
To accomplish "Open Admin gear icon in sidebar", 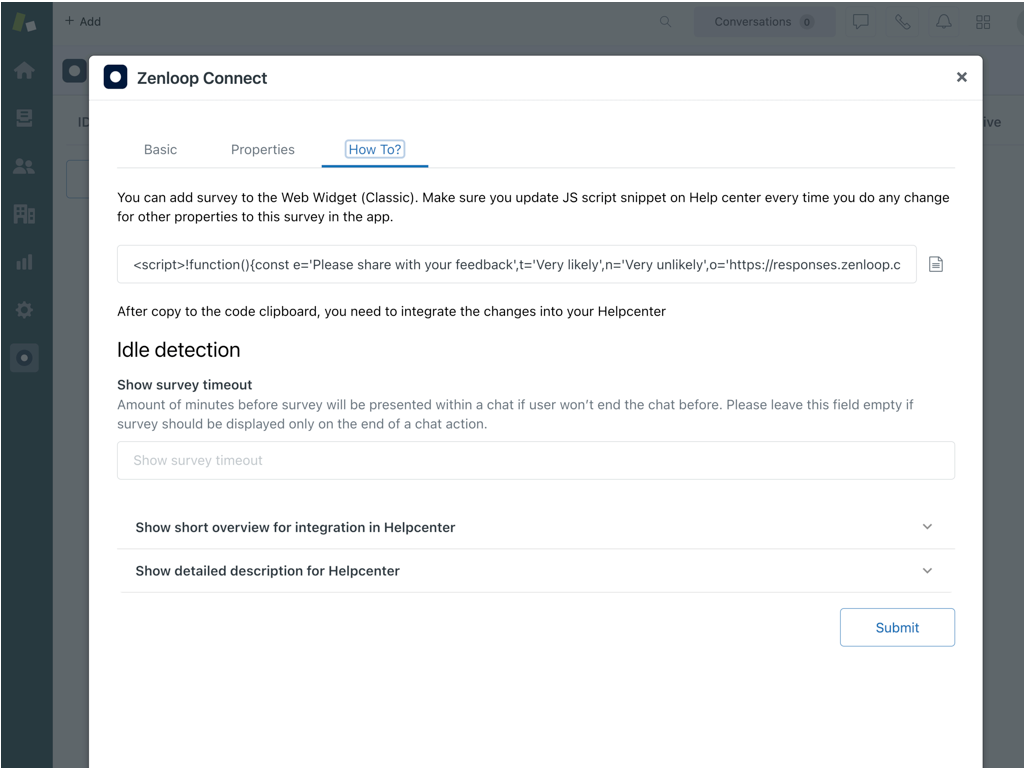I will (x=24, y=310).
